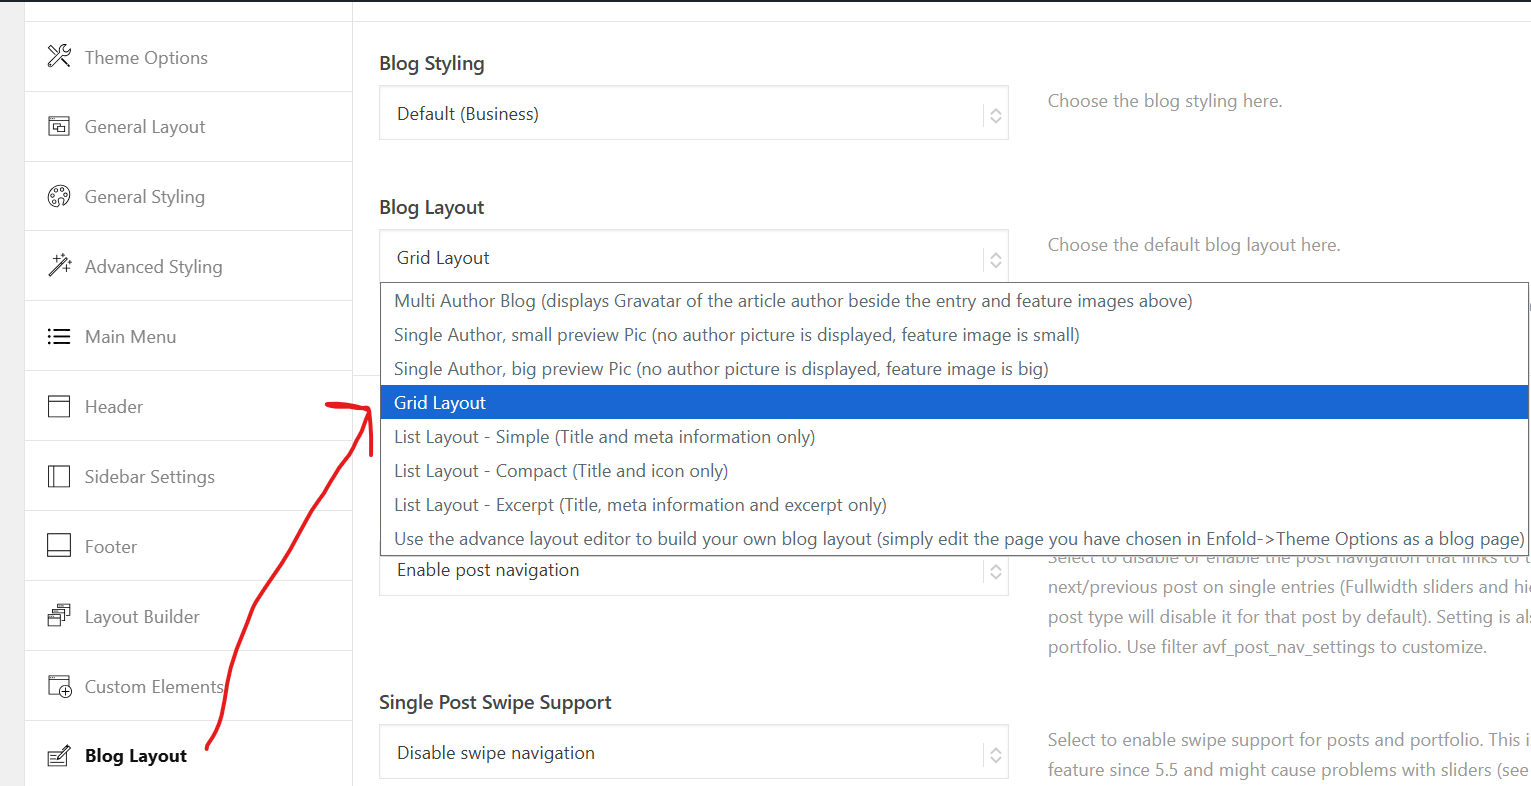Click the Header section icon
The height and width of the screenshot is (786, 1531).
coord(59,406)
